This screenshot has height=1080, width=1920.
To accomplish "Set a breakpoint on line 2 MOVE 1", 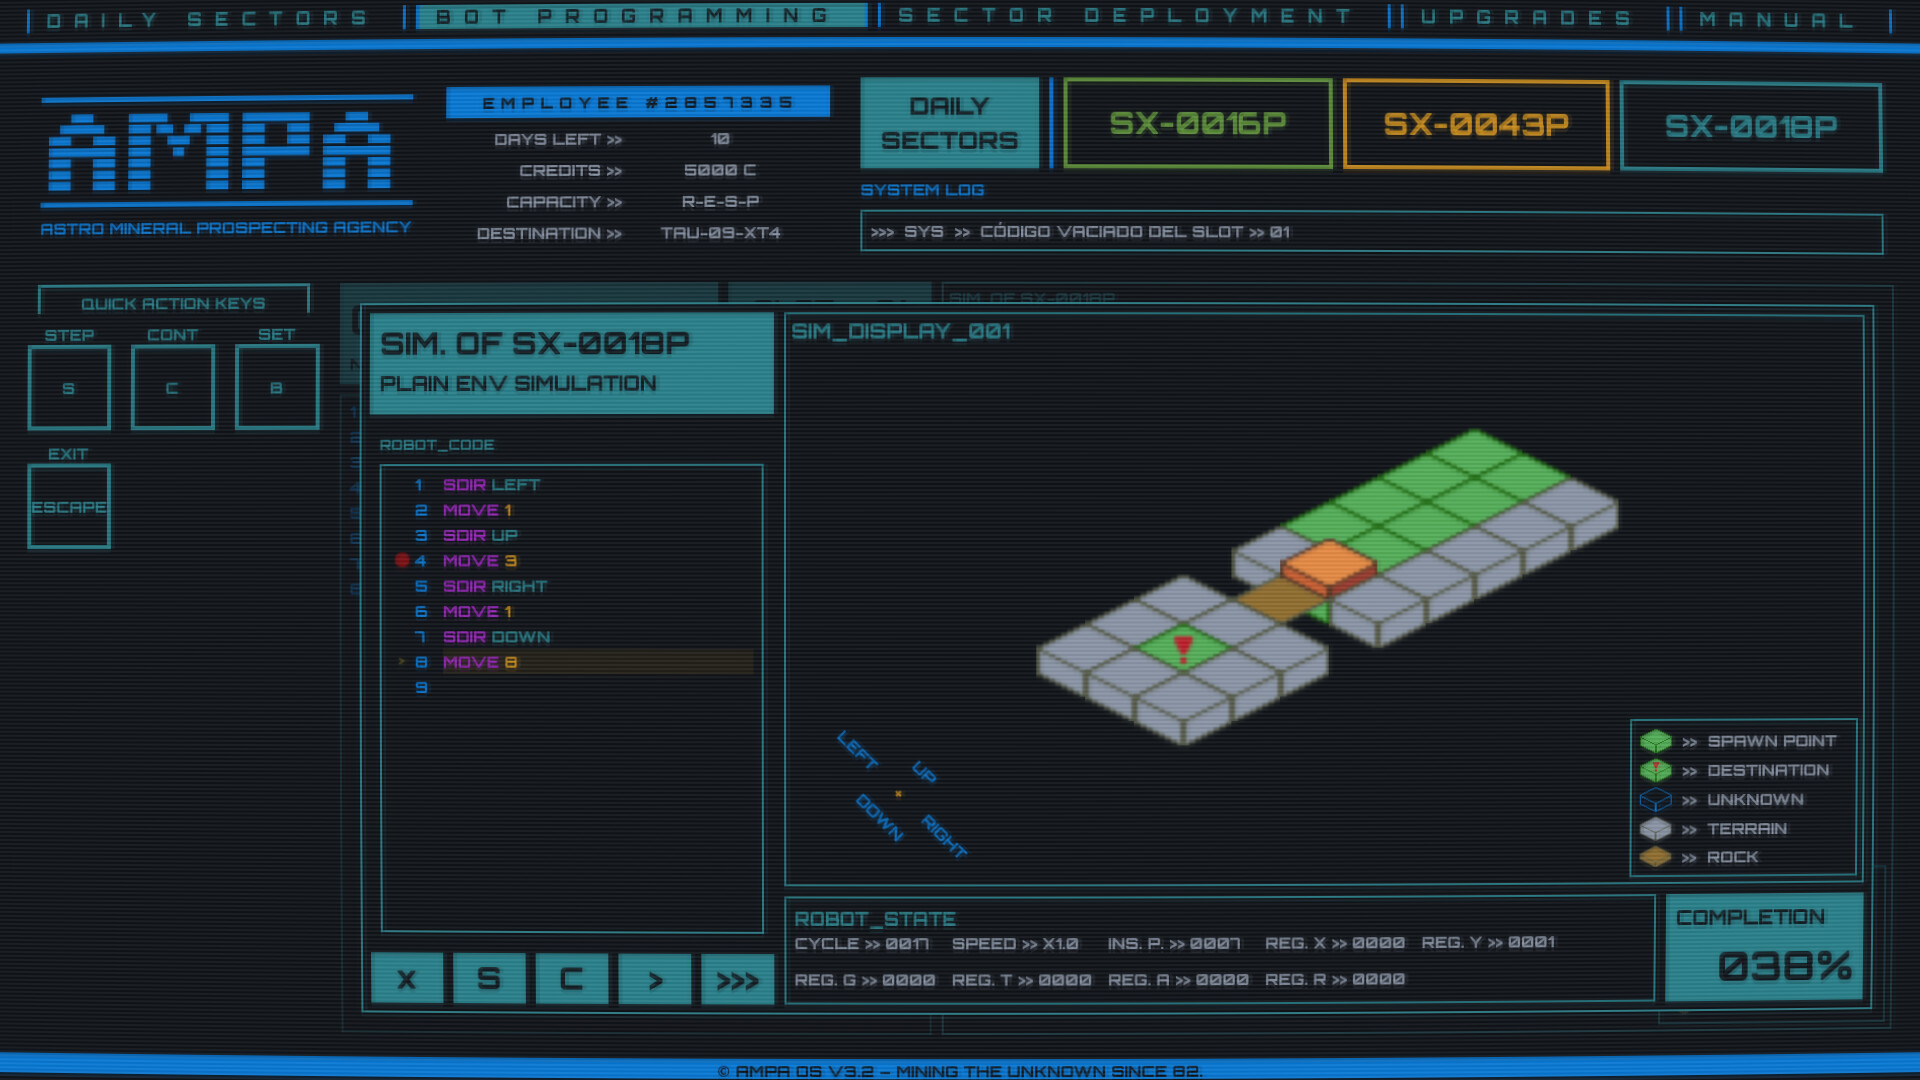I will [401, 510].
